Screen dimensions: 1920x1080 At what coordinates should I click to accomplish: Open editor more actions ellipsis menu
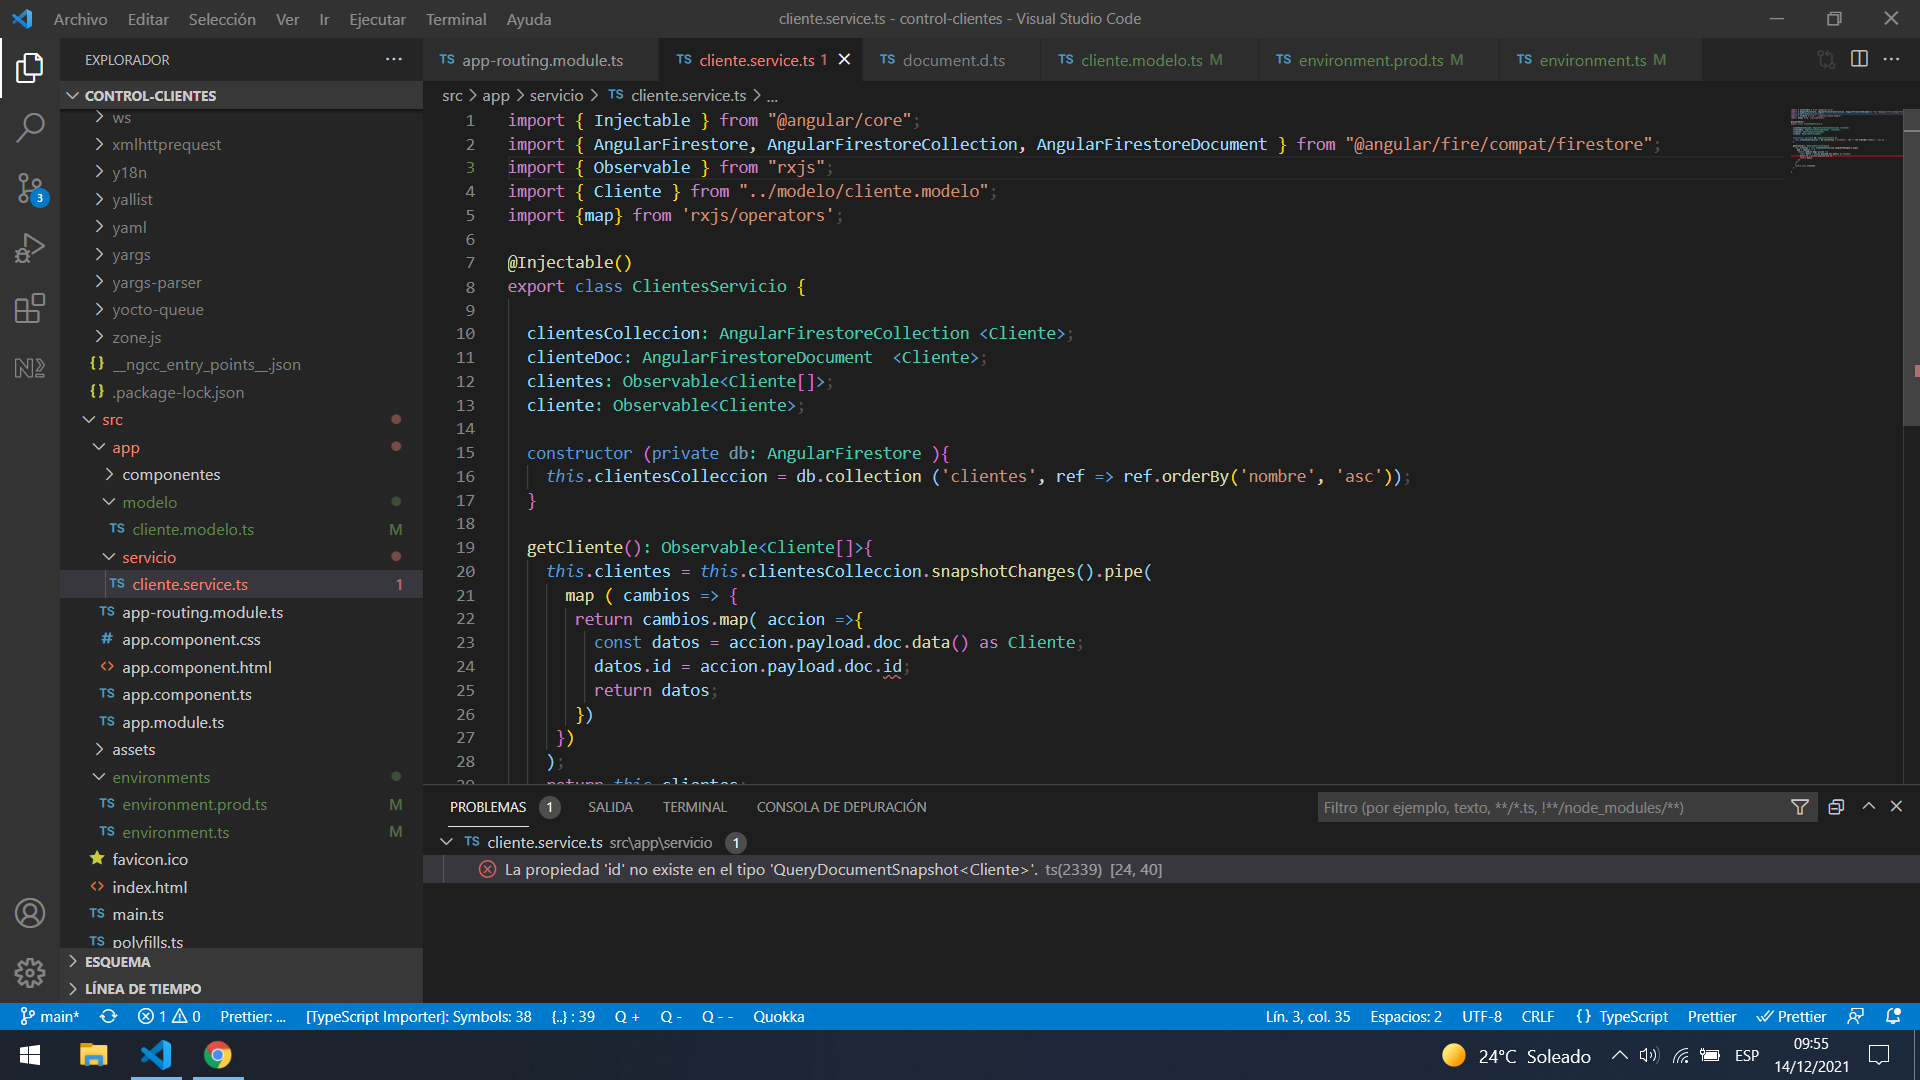[x=1891, y=59]
